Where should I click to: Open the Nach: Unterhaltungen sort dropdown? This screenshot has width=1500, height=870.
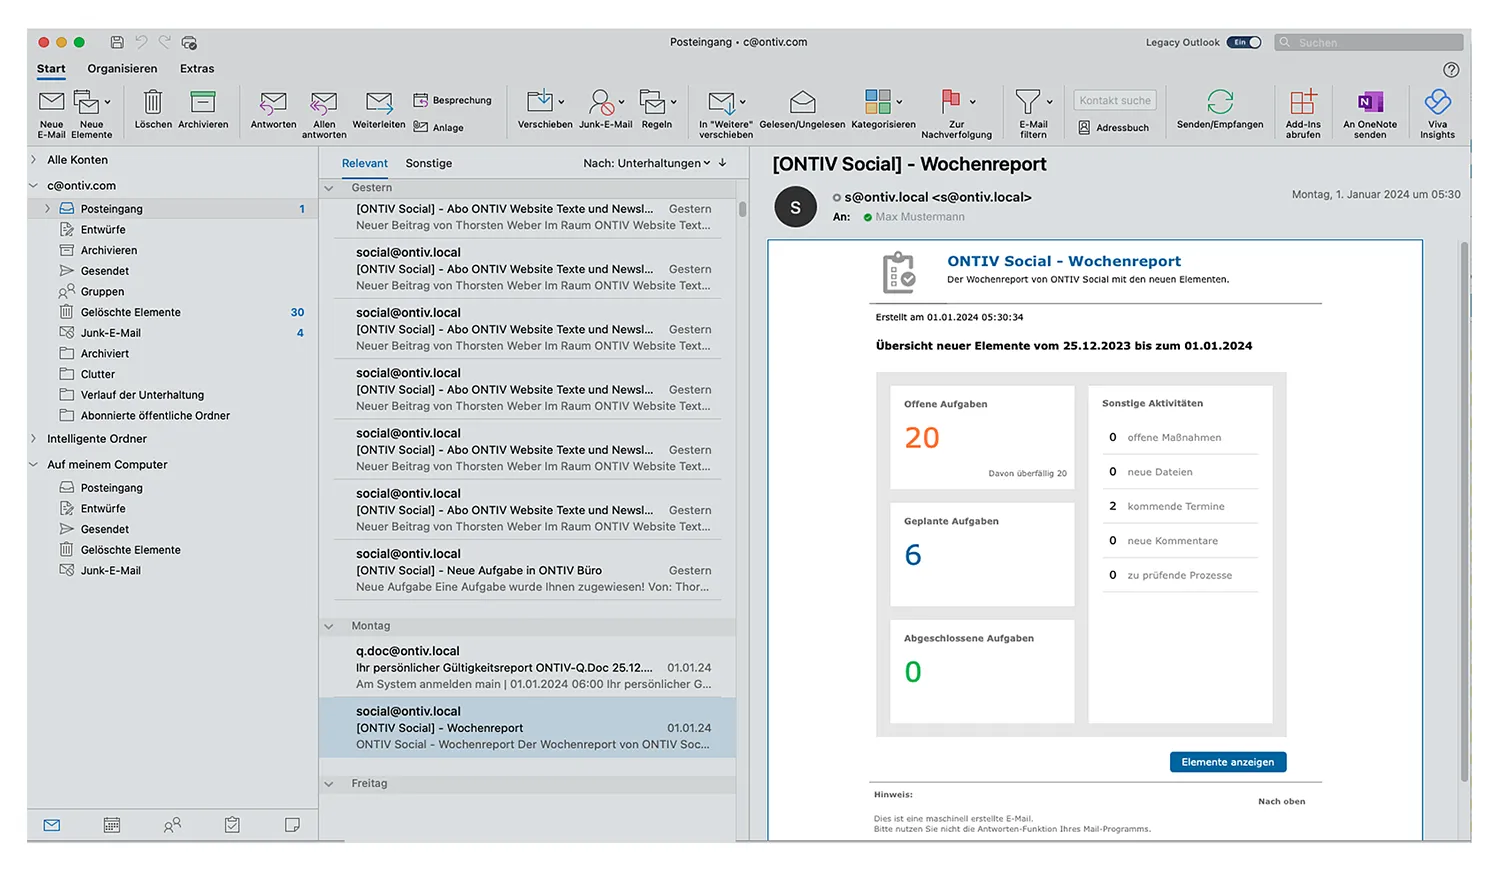[646, 163]
